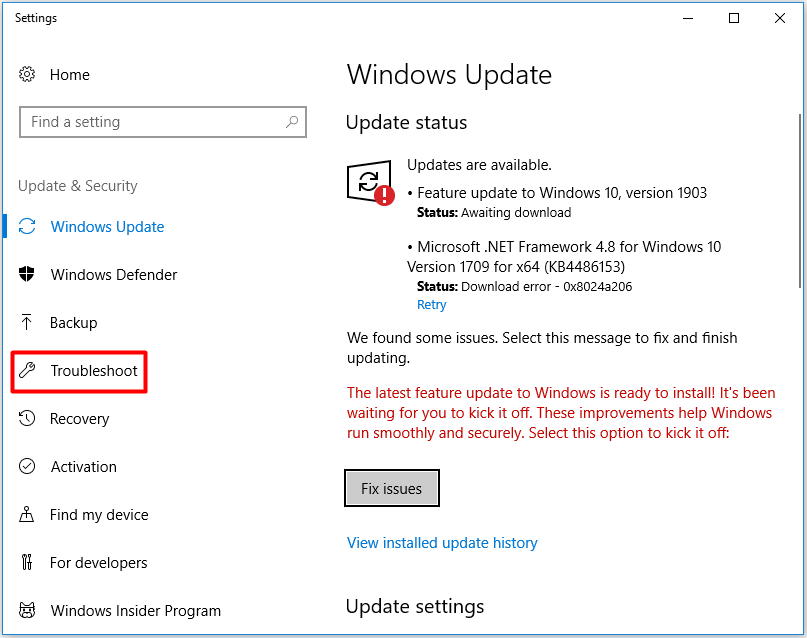
Task: Open Find my device settings
Action: [99, 515]
